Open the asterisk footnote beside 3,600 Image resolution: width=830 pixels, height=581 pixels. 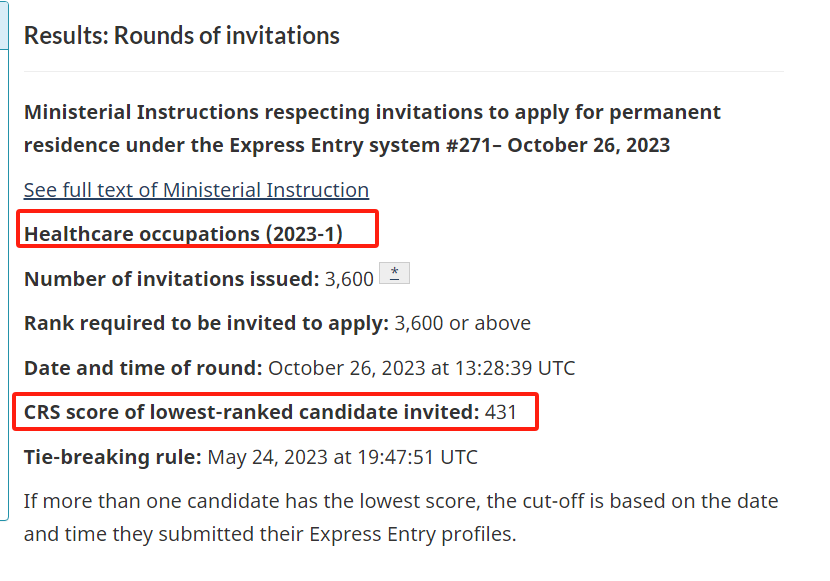click(x=394, y=273)
